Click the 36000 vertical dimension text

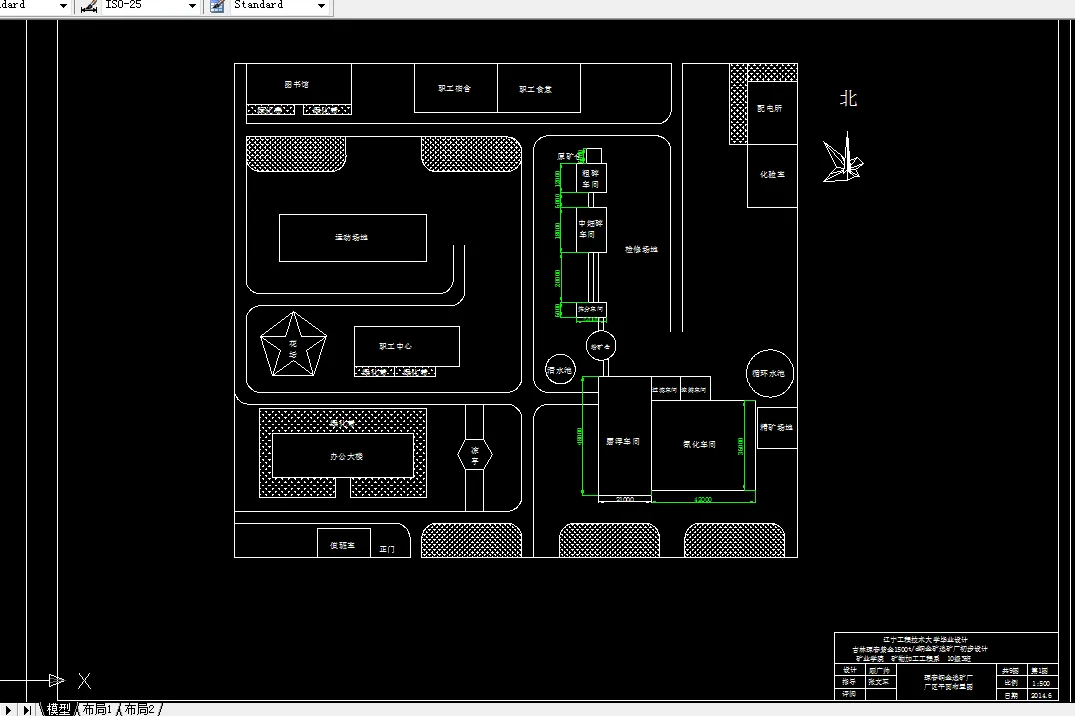point(740,446)
